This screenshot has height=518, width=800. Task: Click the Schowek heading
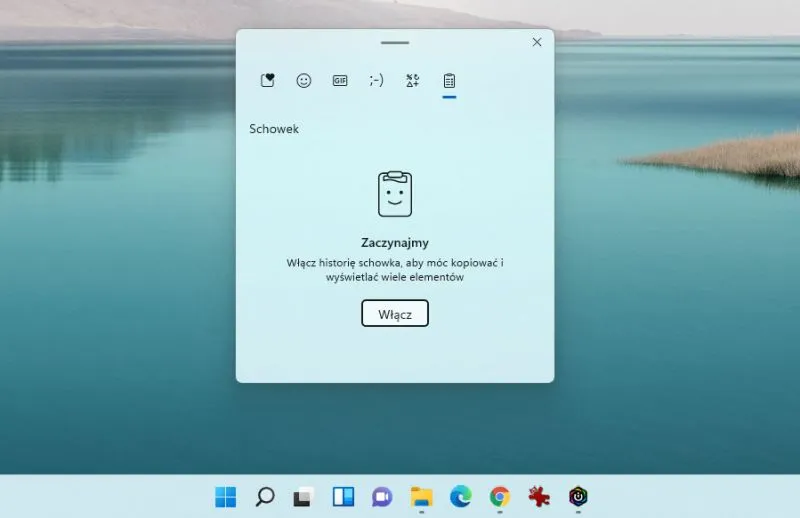274,129
